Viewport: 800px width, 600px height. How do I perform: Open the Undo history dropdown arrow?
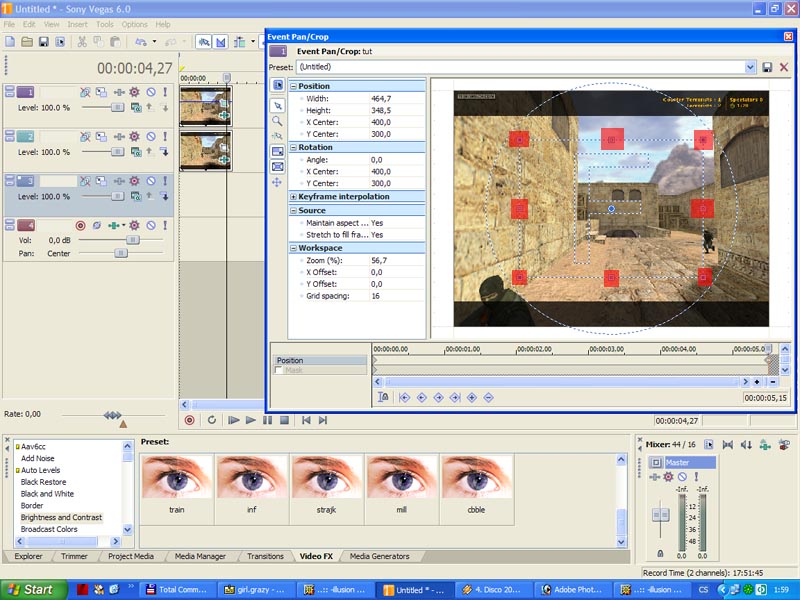[x=154, y=42]
